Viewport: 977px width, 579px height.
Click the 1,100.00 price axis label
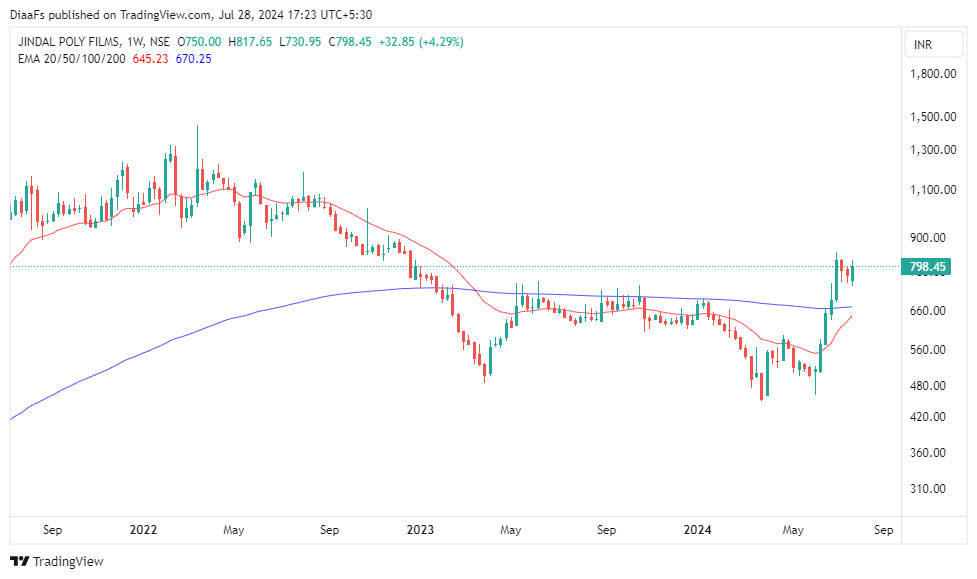tap(933, 189)
